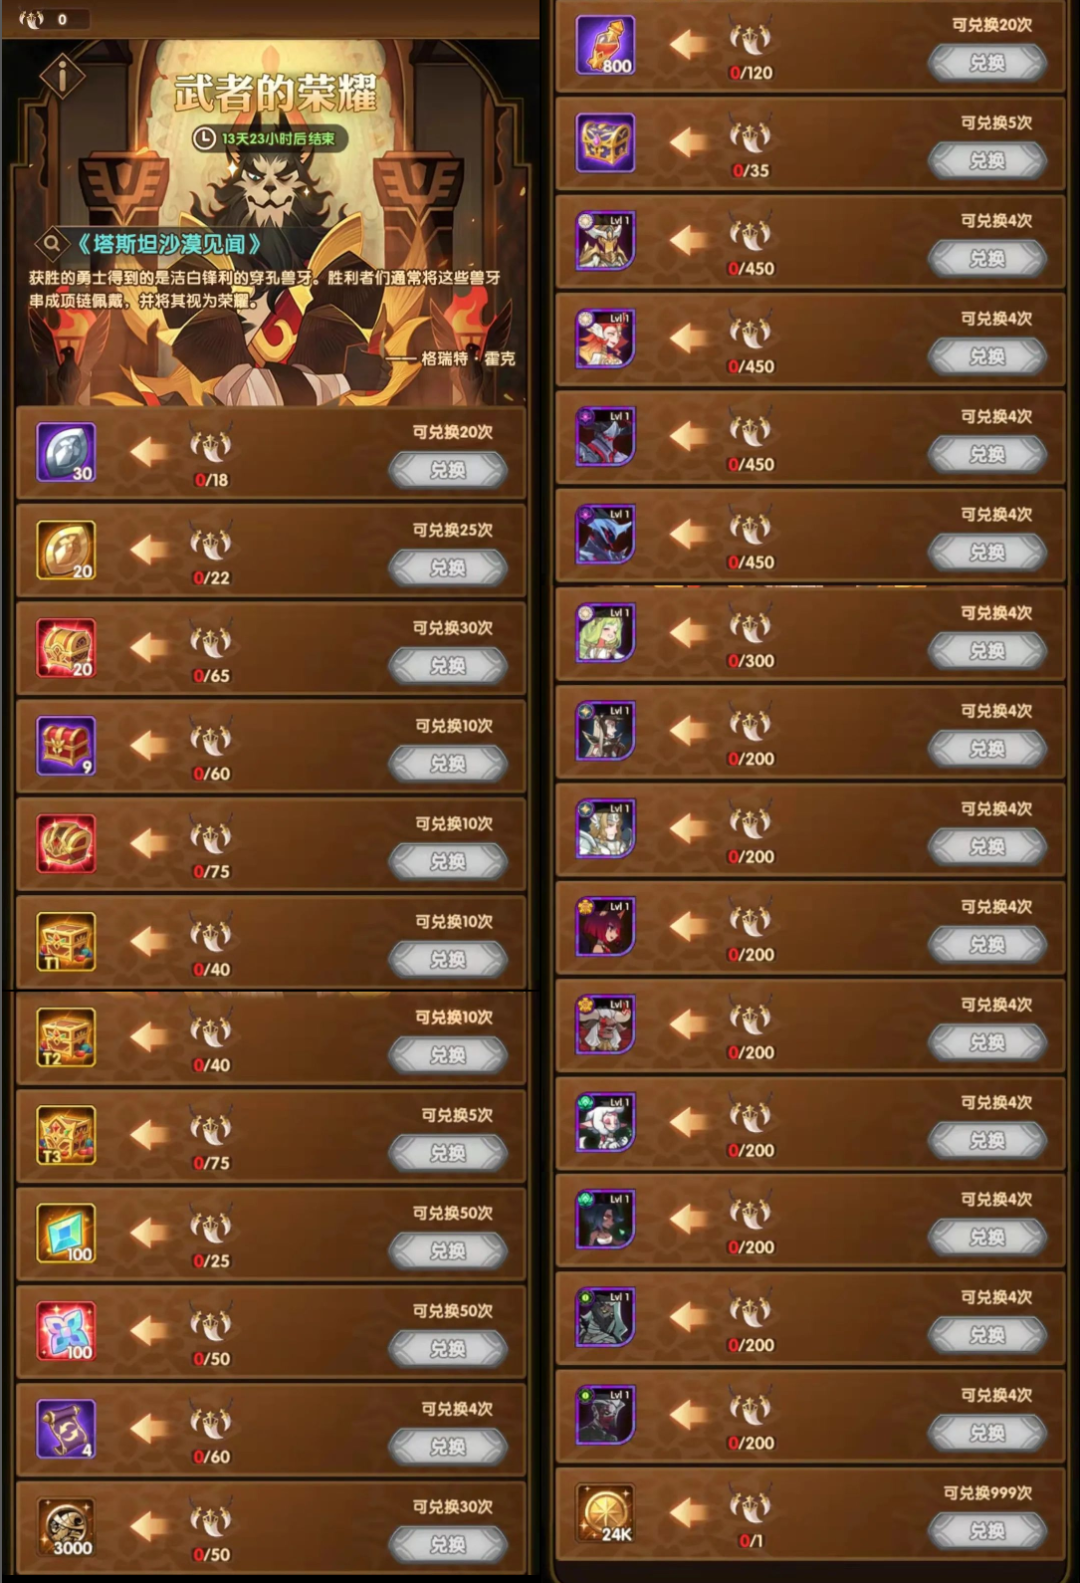Redeem the 0/18 silver gem exchange
This screenshot has width=1080, height=1583.
448,470
